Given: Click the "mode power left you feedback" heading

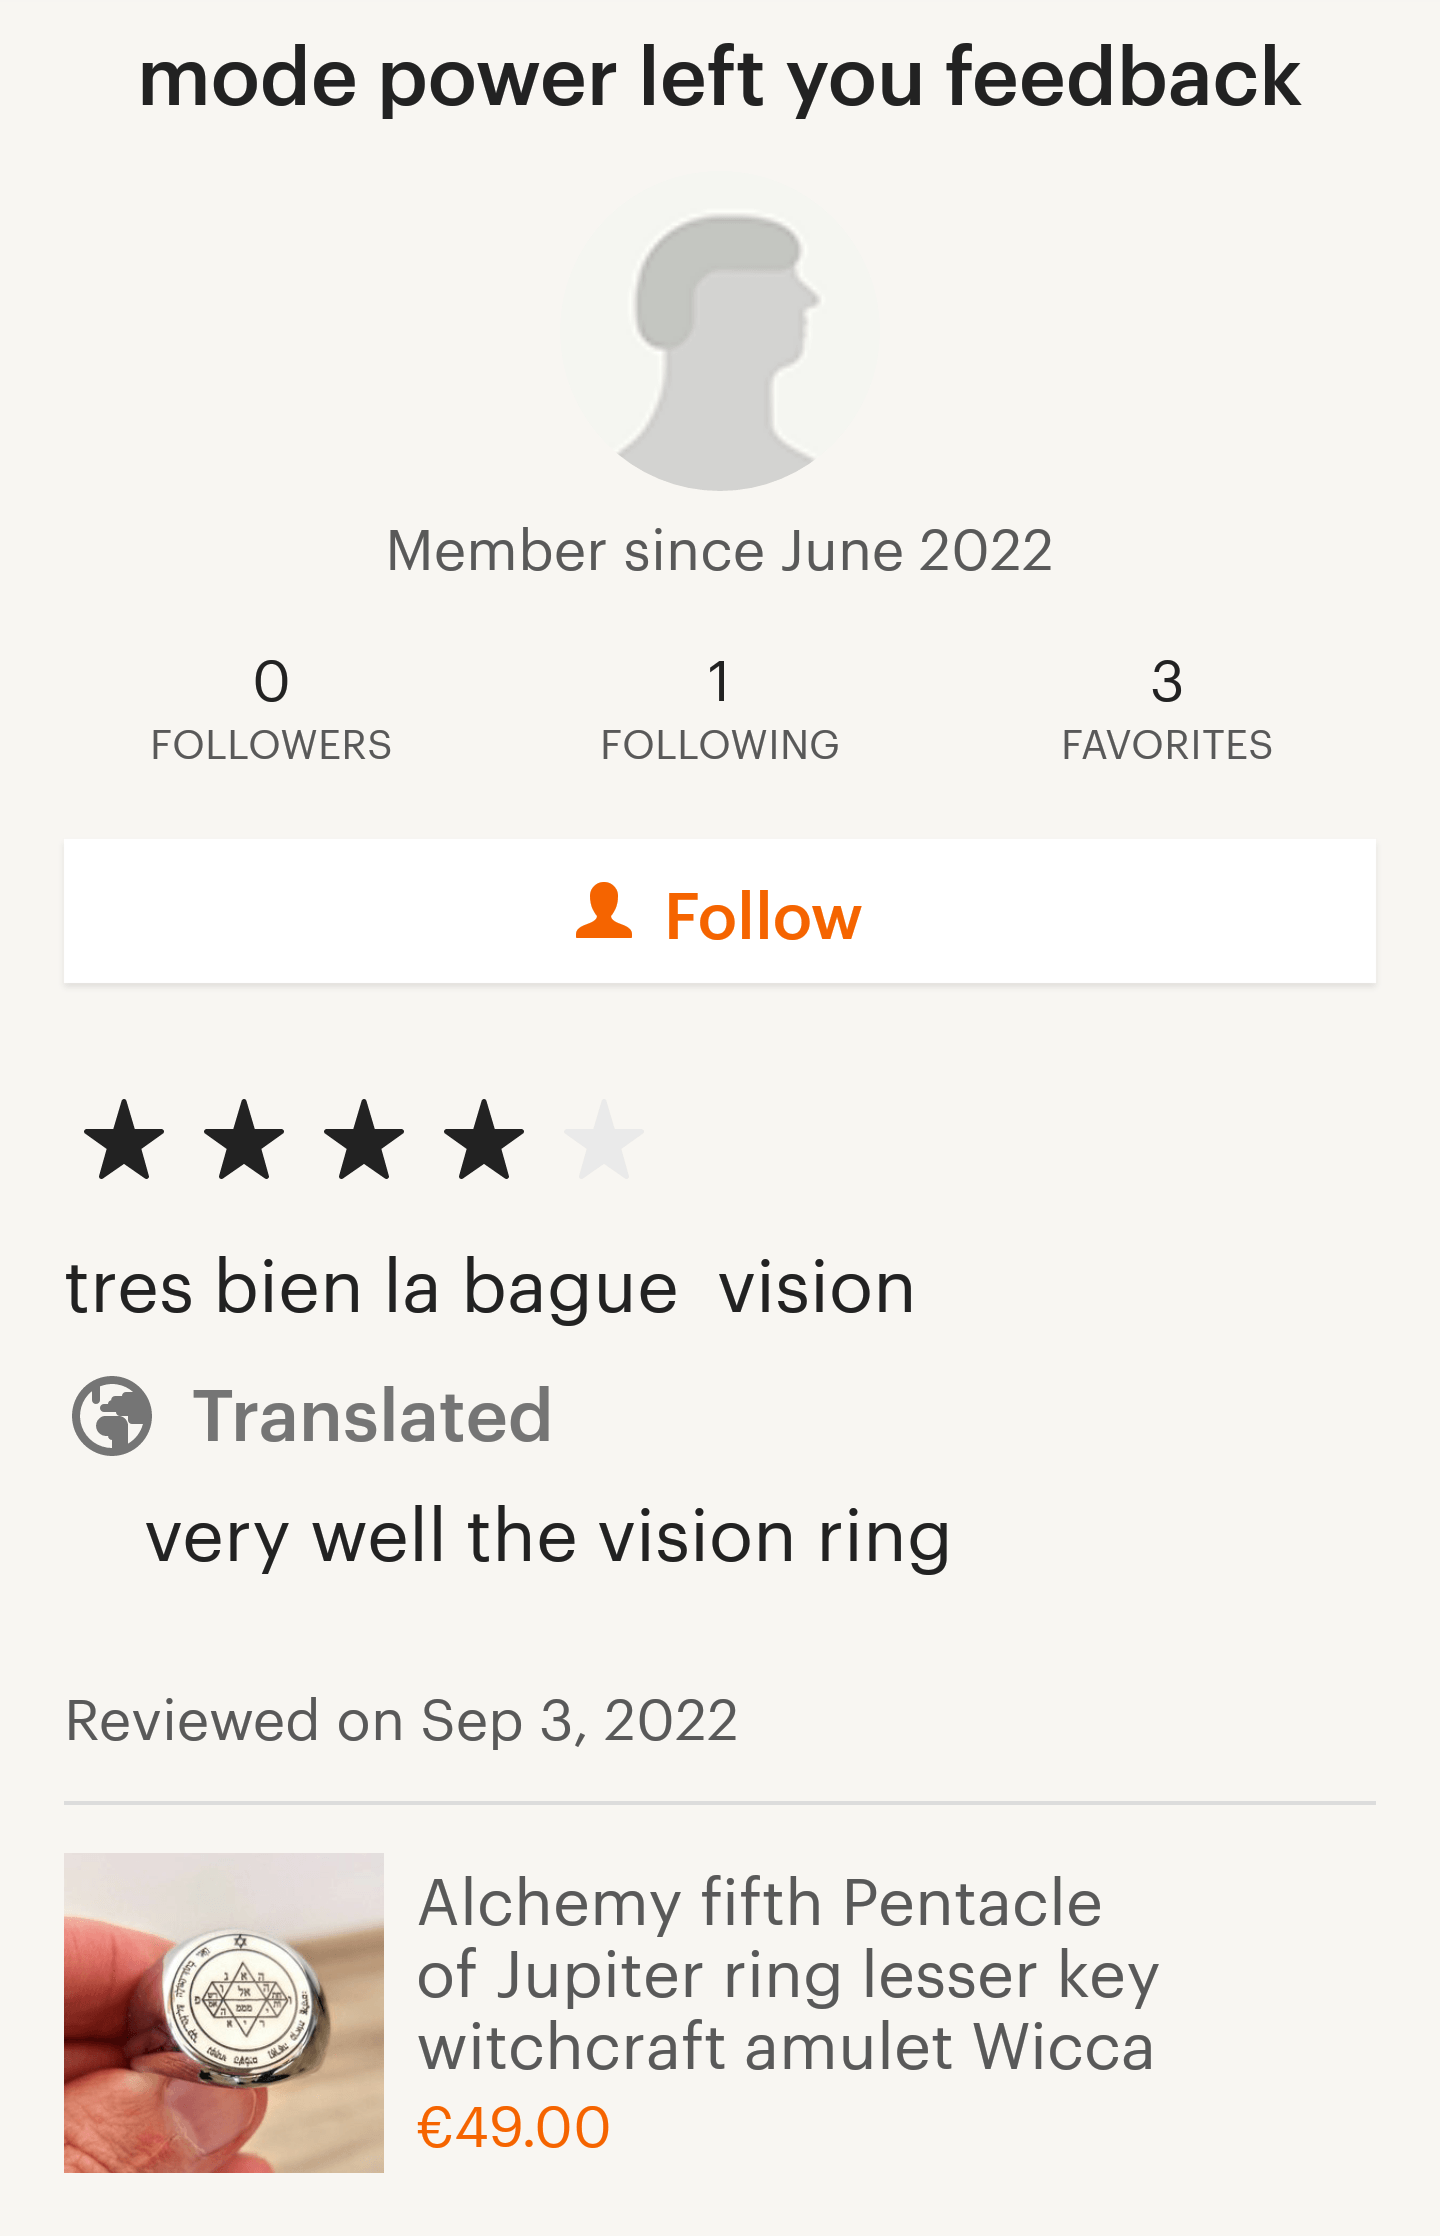Looking at the screenshot, I should coord(720,78).
